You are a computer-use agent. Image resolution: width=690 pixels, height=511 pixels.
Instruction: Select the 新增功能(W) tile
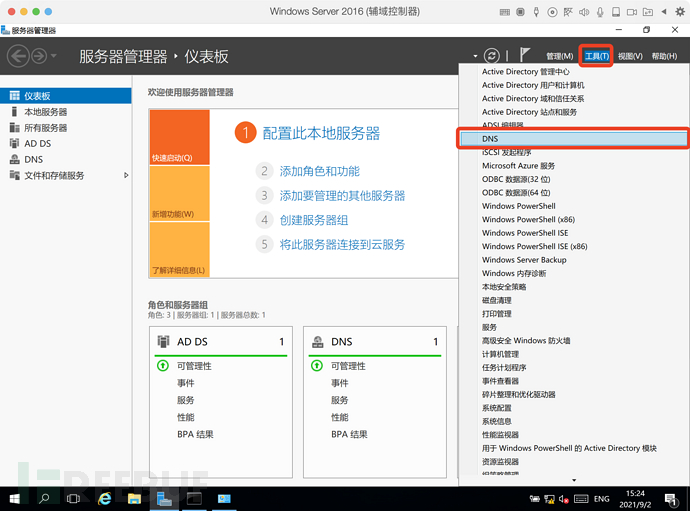pyautogui.click(x=180, y=194)
